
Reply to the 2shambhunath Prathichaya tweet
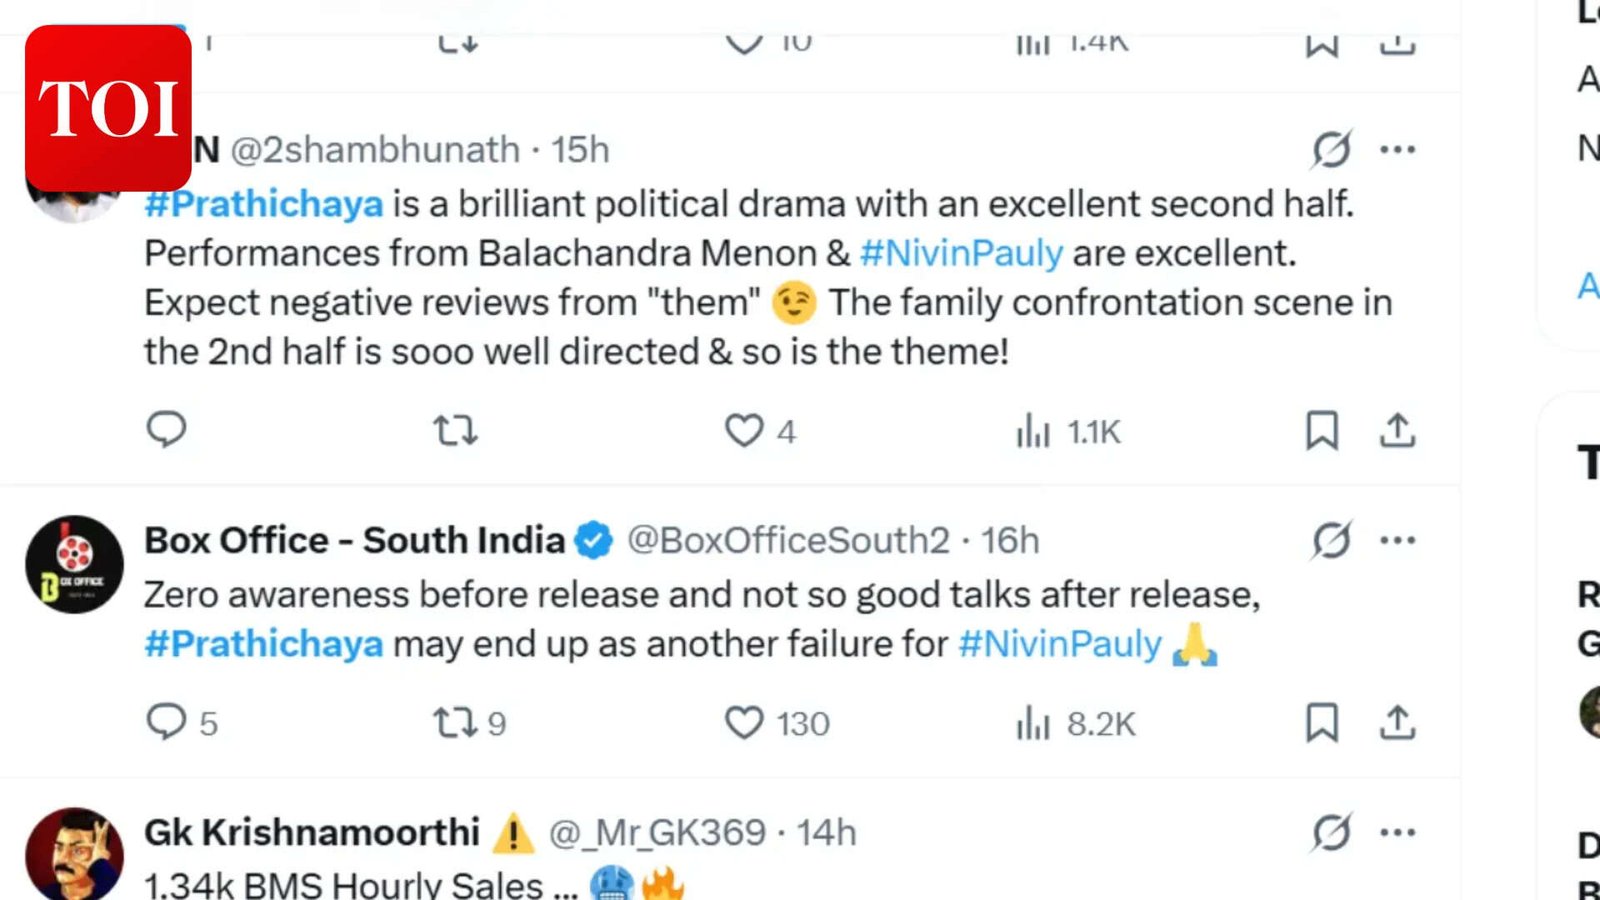coord(166,430)
